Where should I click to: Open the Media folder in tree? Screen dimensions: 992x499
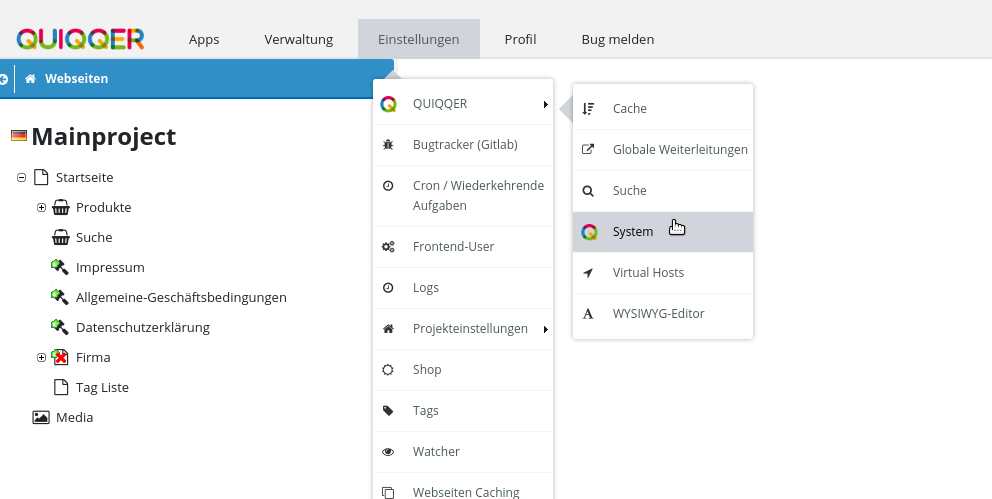(x=74, y=418)
